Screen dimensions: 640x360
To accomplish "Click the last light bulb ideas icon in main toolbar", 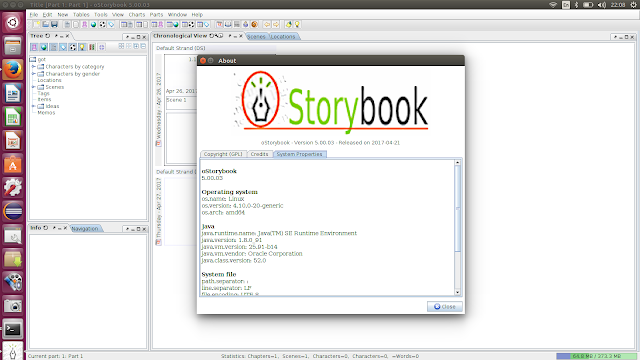I will coord(297,24).
